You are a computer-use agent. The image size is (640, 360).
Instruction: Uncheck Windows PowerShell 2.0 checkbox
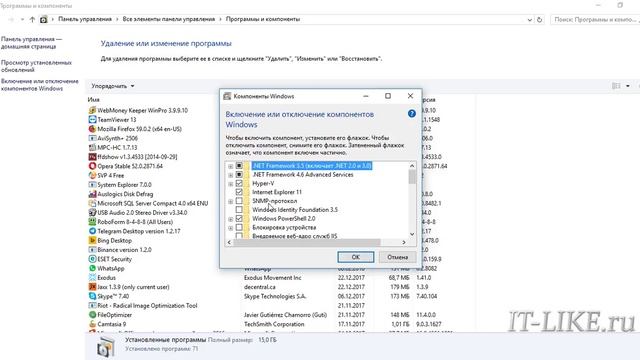point(239,219)
